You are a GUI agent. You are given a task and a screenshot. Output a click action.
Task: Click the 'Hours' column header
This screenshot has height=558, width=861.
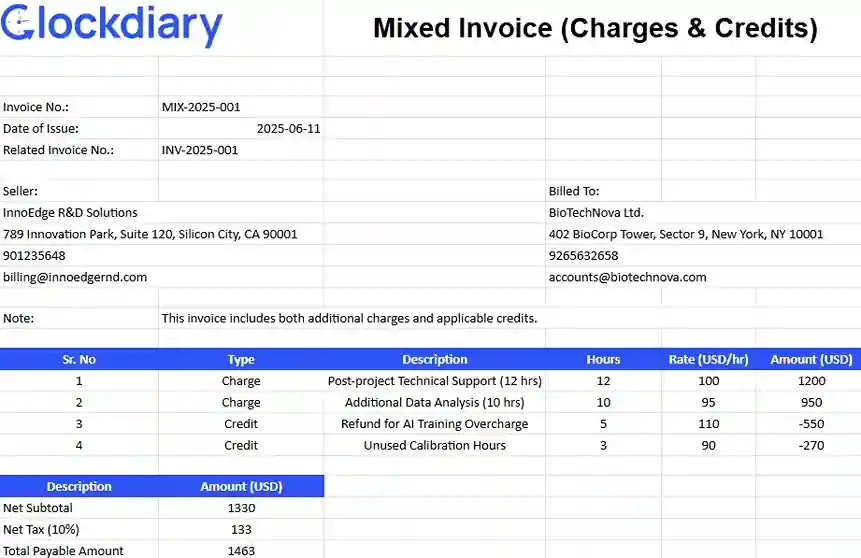[x=603, y=359]
